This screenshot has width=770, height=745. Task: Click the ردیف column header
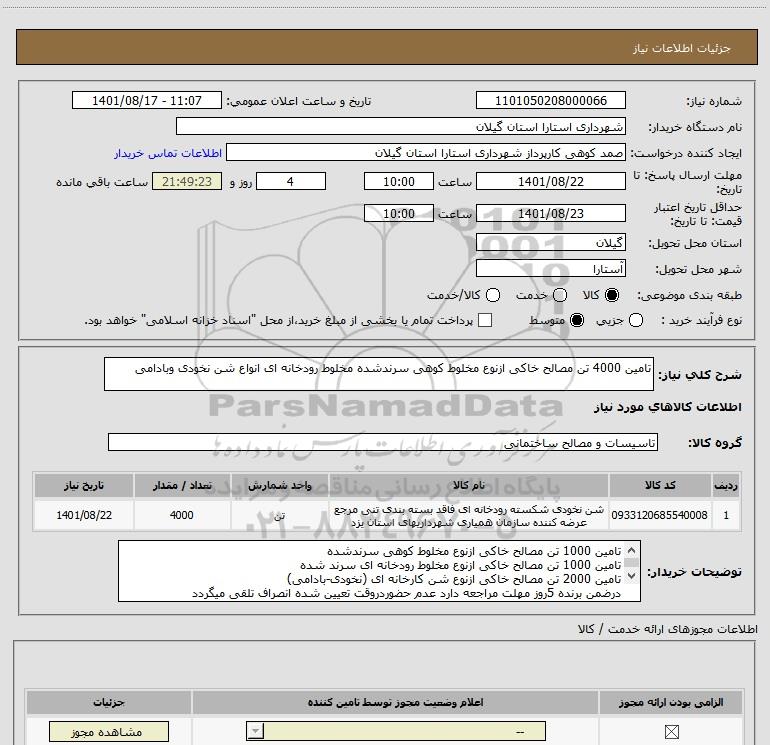tap(726, 485)
